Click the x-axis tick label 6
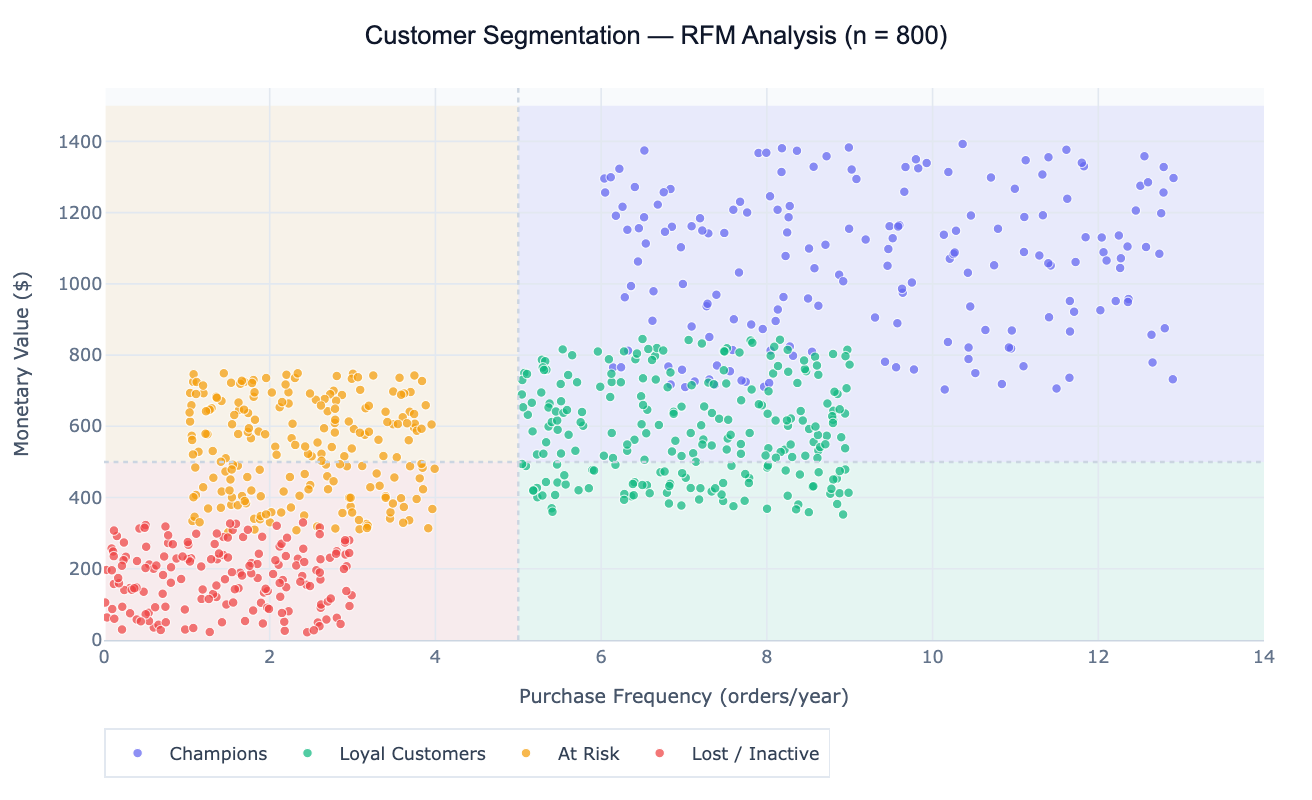The width and height of the screenshot is (1312, 800). tap(601, 657)
